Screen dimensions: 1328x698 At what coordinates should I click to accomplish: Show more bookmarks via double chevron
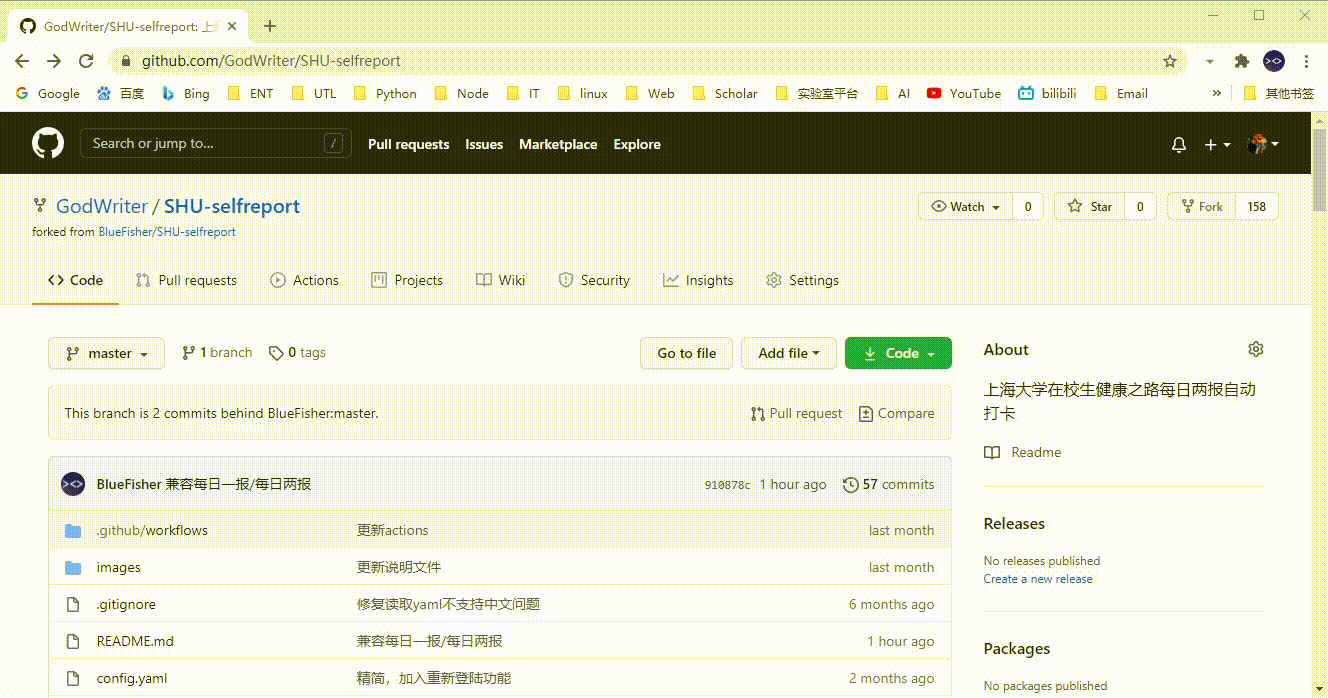(x=1216, y=93)
